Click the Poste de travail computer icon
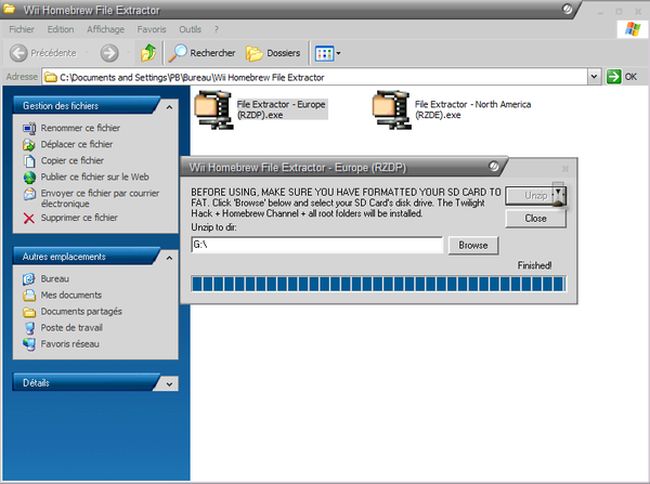The height and width of the screenshot is (484, 650). 29,328
